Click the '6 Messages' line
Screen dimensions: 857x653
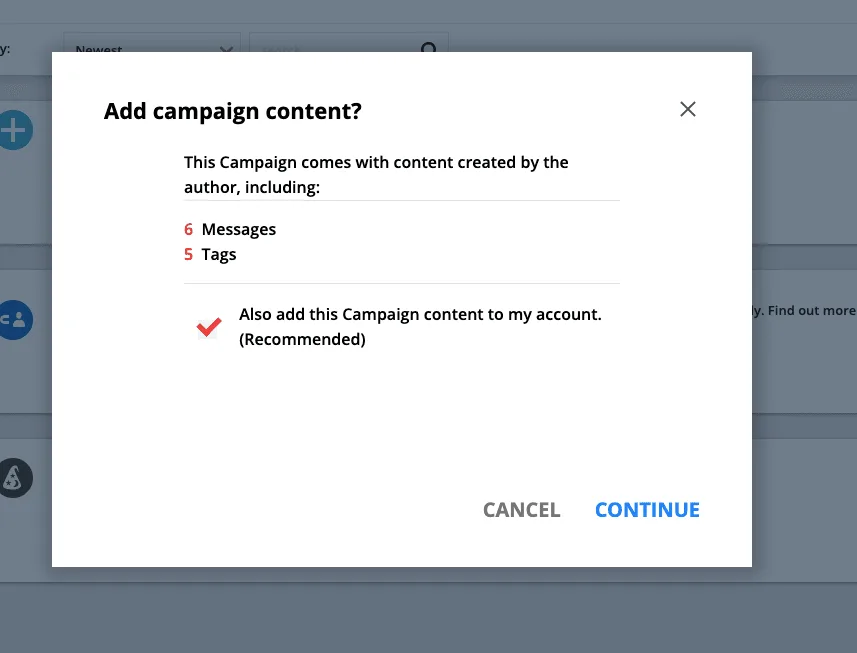(230, 229)
